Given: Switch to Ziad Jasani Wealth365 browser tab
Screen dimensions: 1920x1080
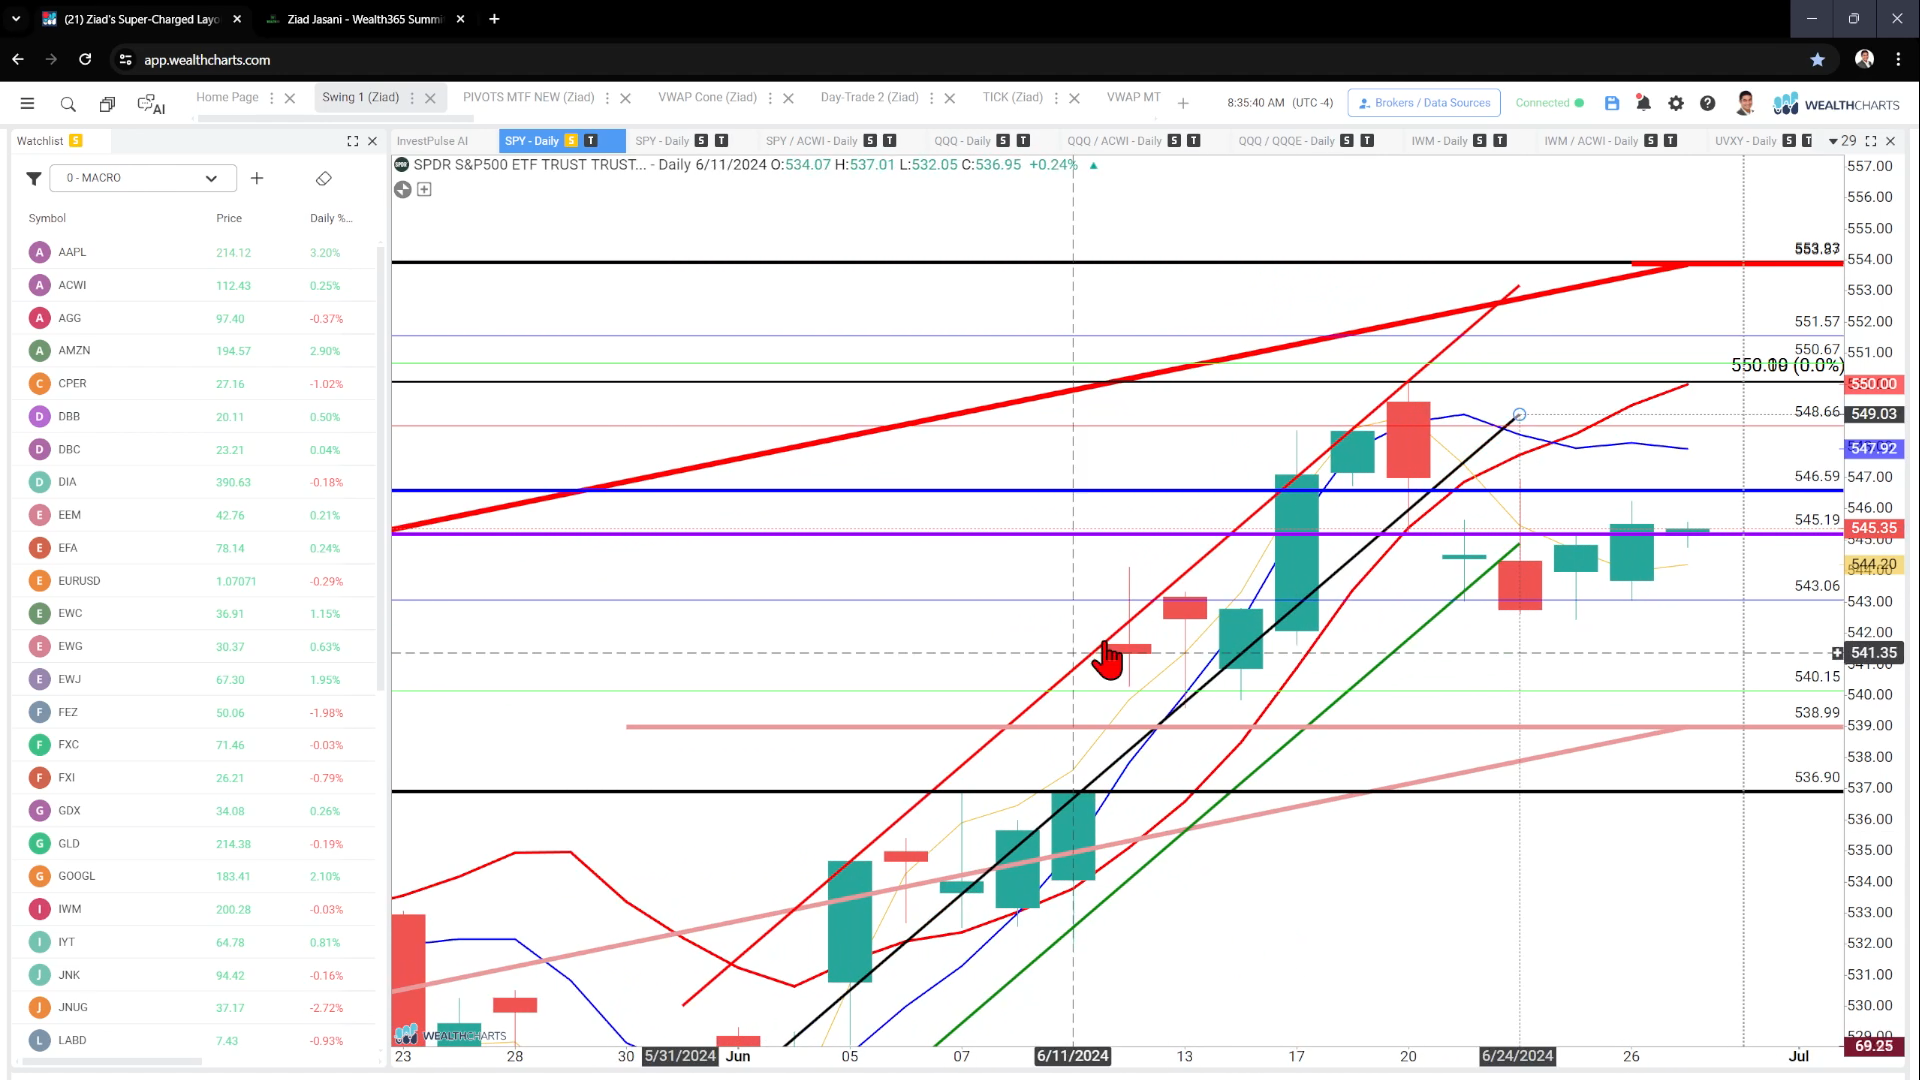Looking at the screenshot, I should (364, 19).
